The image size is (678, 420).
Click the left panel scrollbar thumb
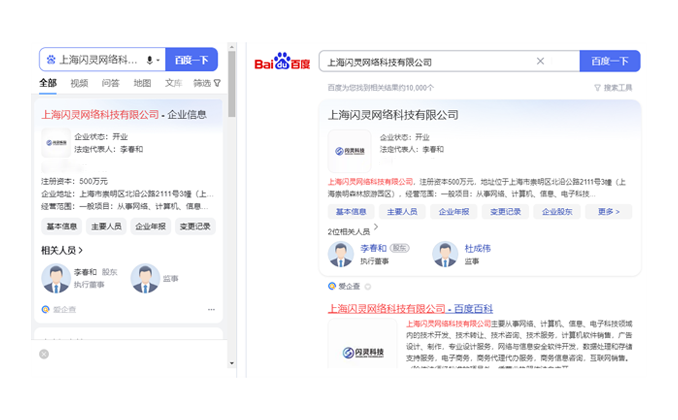[x=232, y=84]
